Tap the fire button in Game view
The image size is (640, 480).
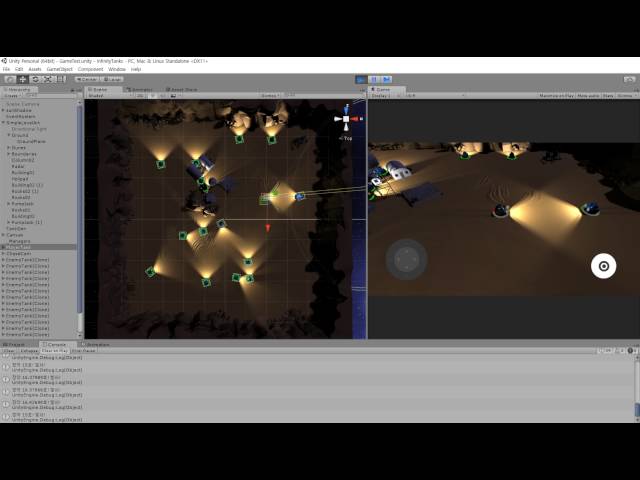pos(604,266)
